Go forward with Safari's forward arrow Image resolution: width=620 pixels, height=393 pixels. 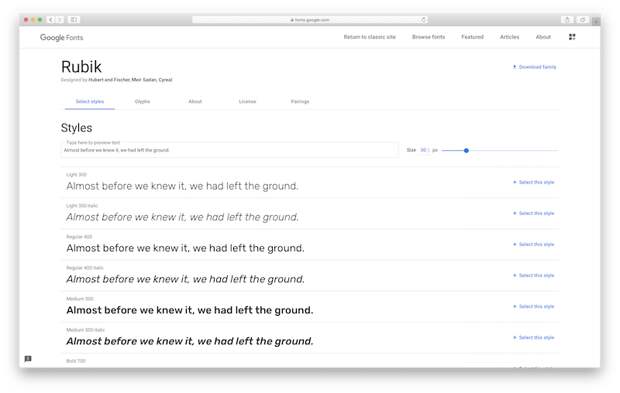click(60, 19)
